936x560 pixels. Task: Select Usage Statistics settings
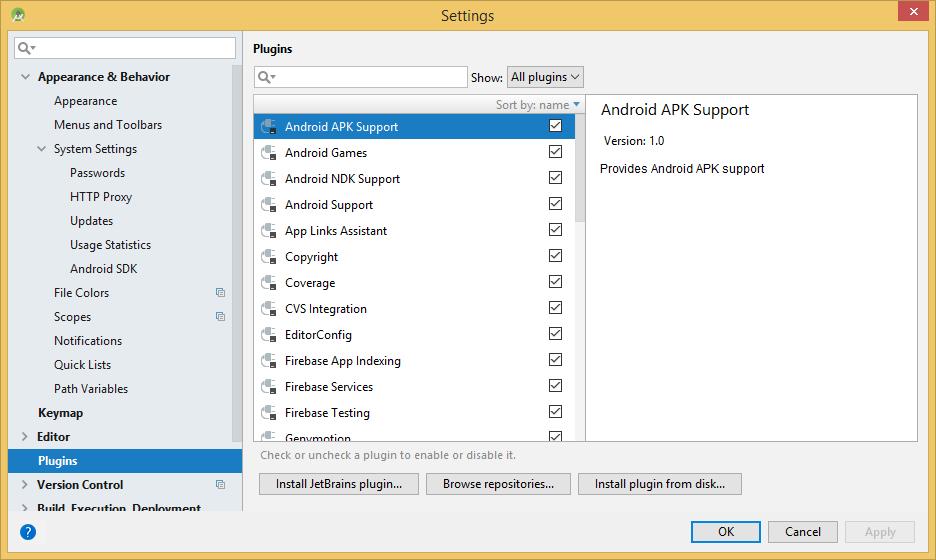tap(110, 245)
